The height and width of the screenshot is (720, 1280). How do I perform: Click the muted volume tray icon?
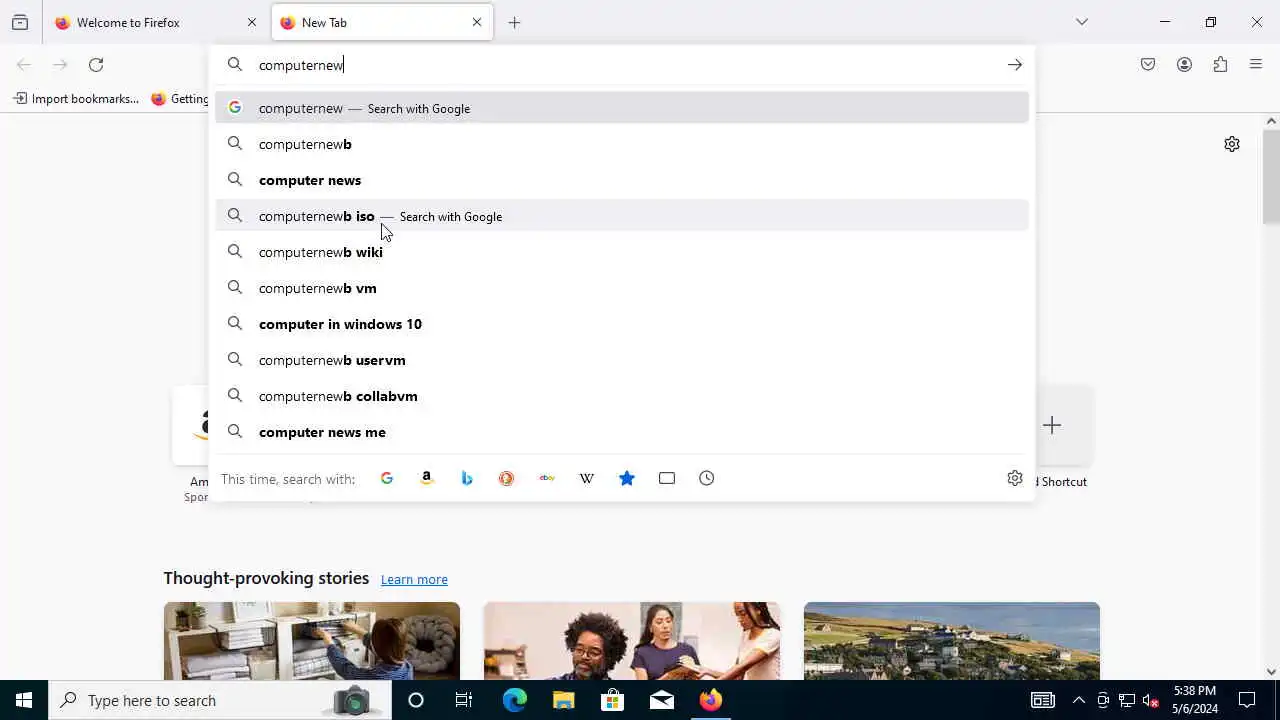coord(1151,700)
